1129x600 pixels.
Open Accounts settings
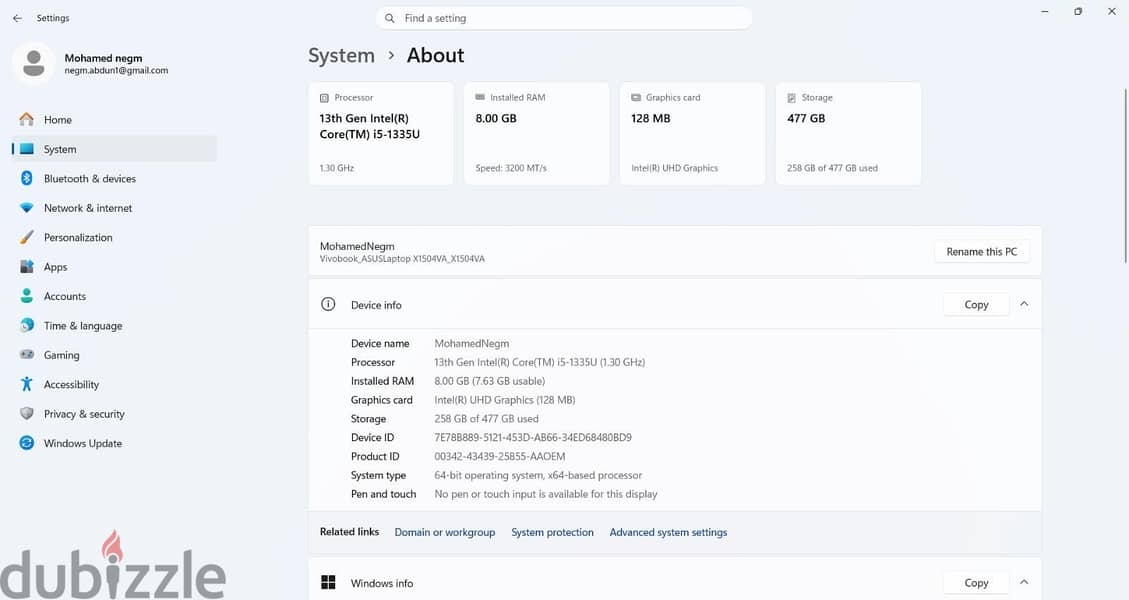tap(114, 296)
